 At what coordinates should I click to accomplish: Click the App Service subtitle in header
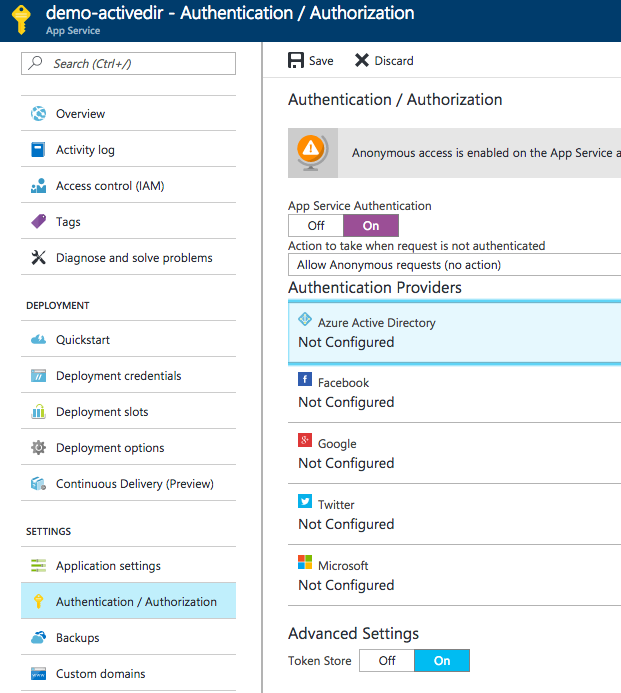coord(73,31)
